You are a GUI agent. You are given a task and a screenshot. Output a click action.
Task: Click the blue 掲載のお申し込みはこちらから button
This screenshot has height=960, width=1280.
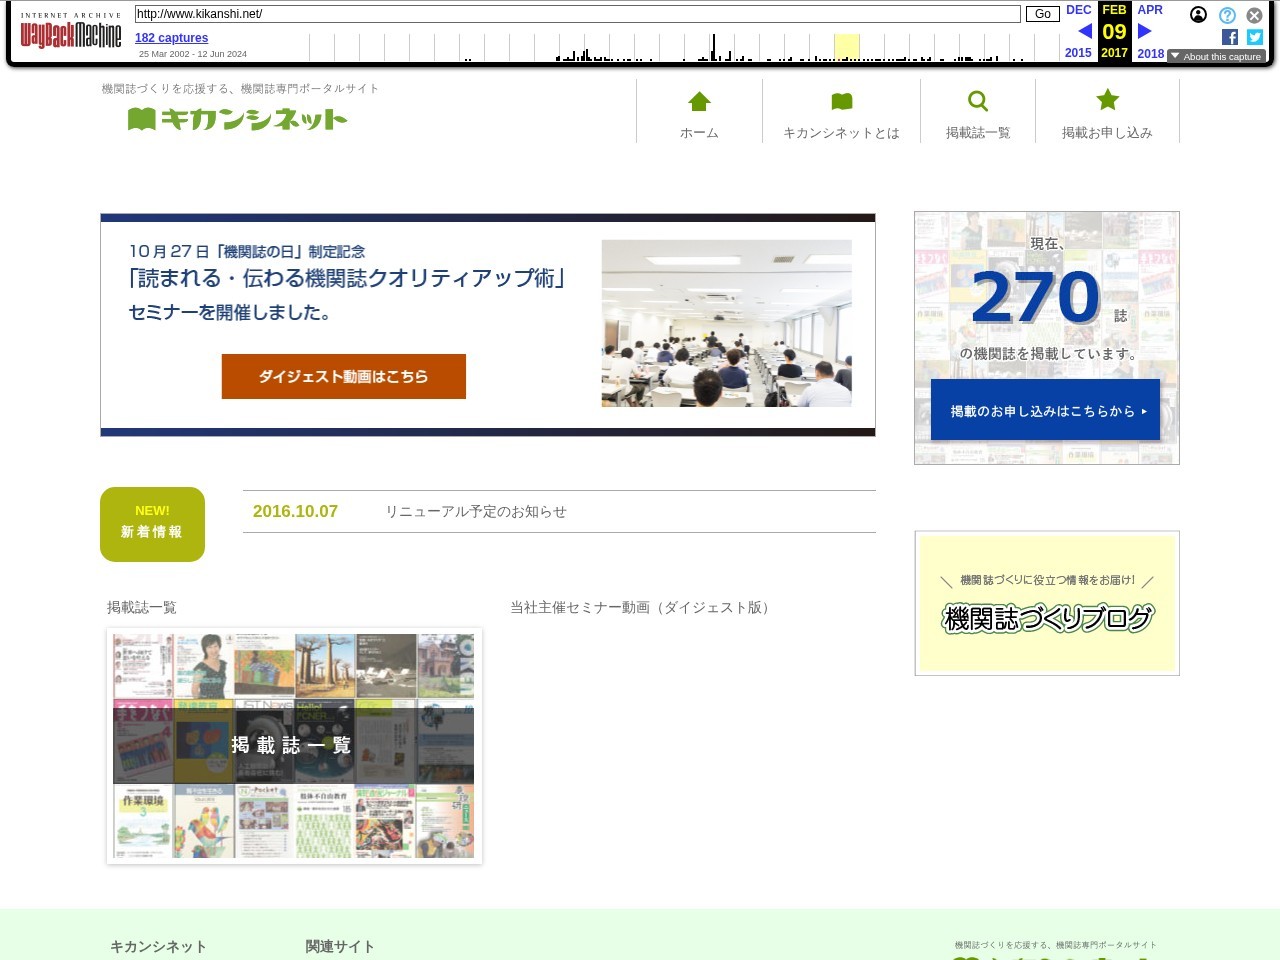[x=1045, y=410]
